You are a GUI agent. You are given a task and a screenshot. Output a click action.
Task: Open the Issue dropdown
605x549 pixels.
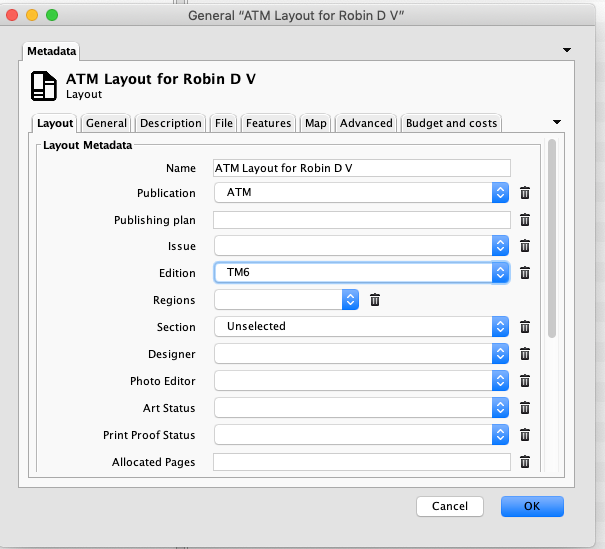pos(361,246)
